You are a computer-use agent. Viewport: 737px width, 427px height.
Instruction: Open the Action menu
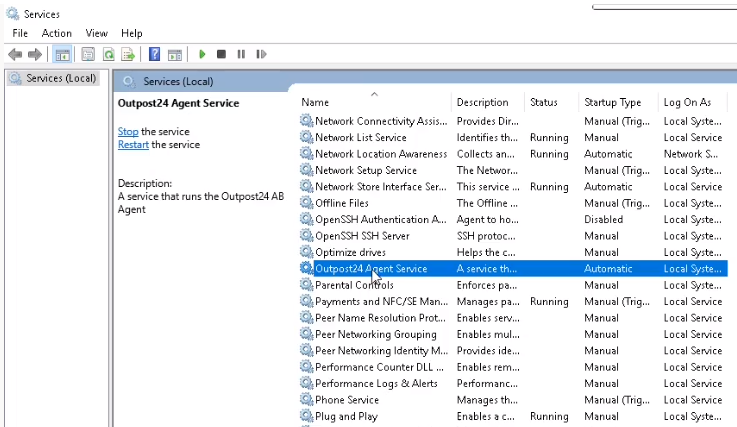[x=57, y=33]
